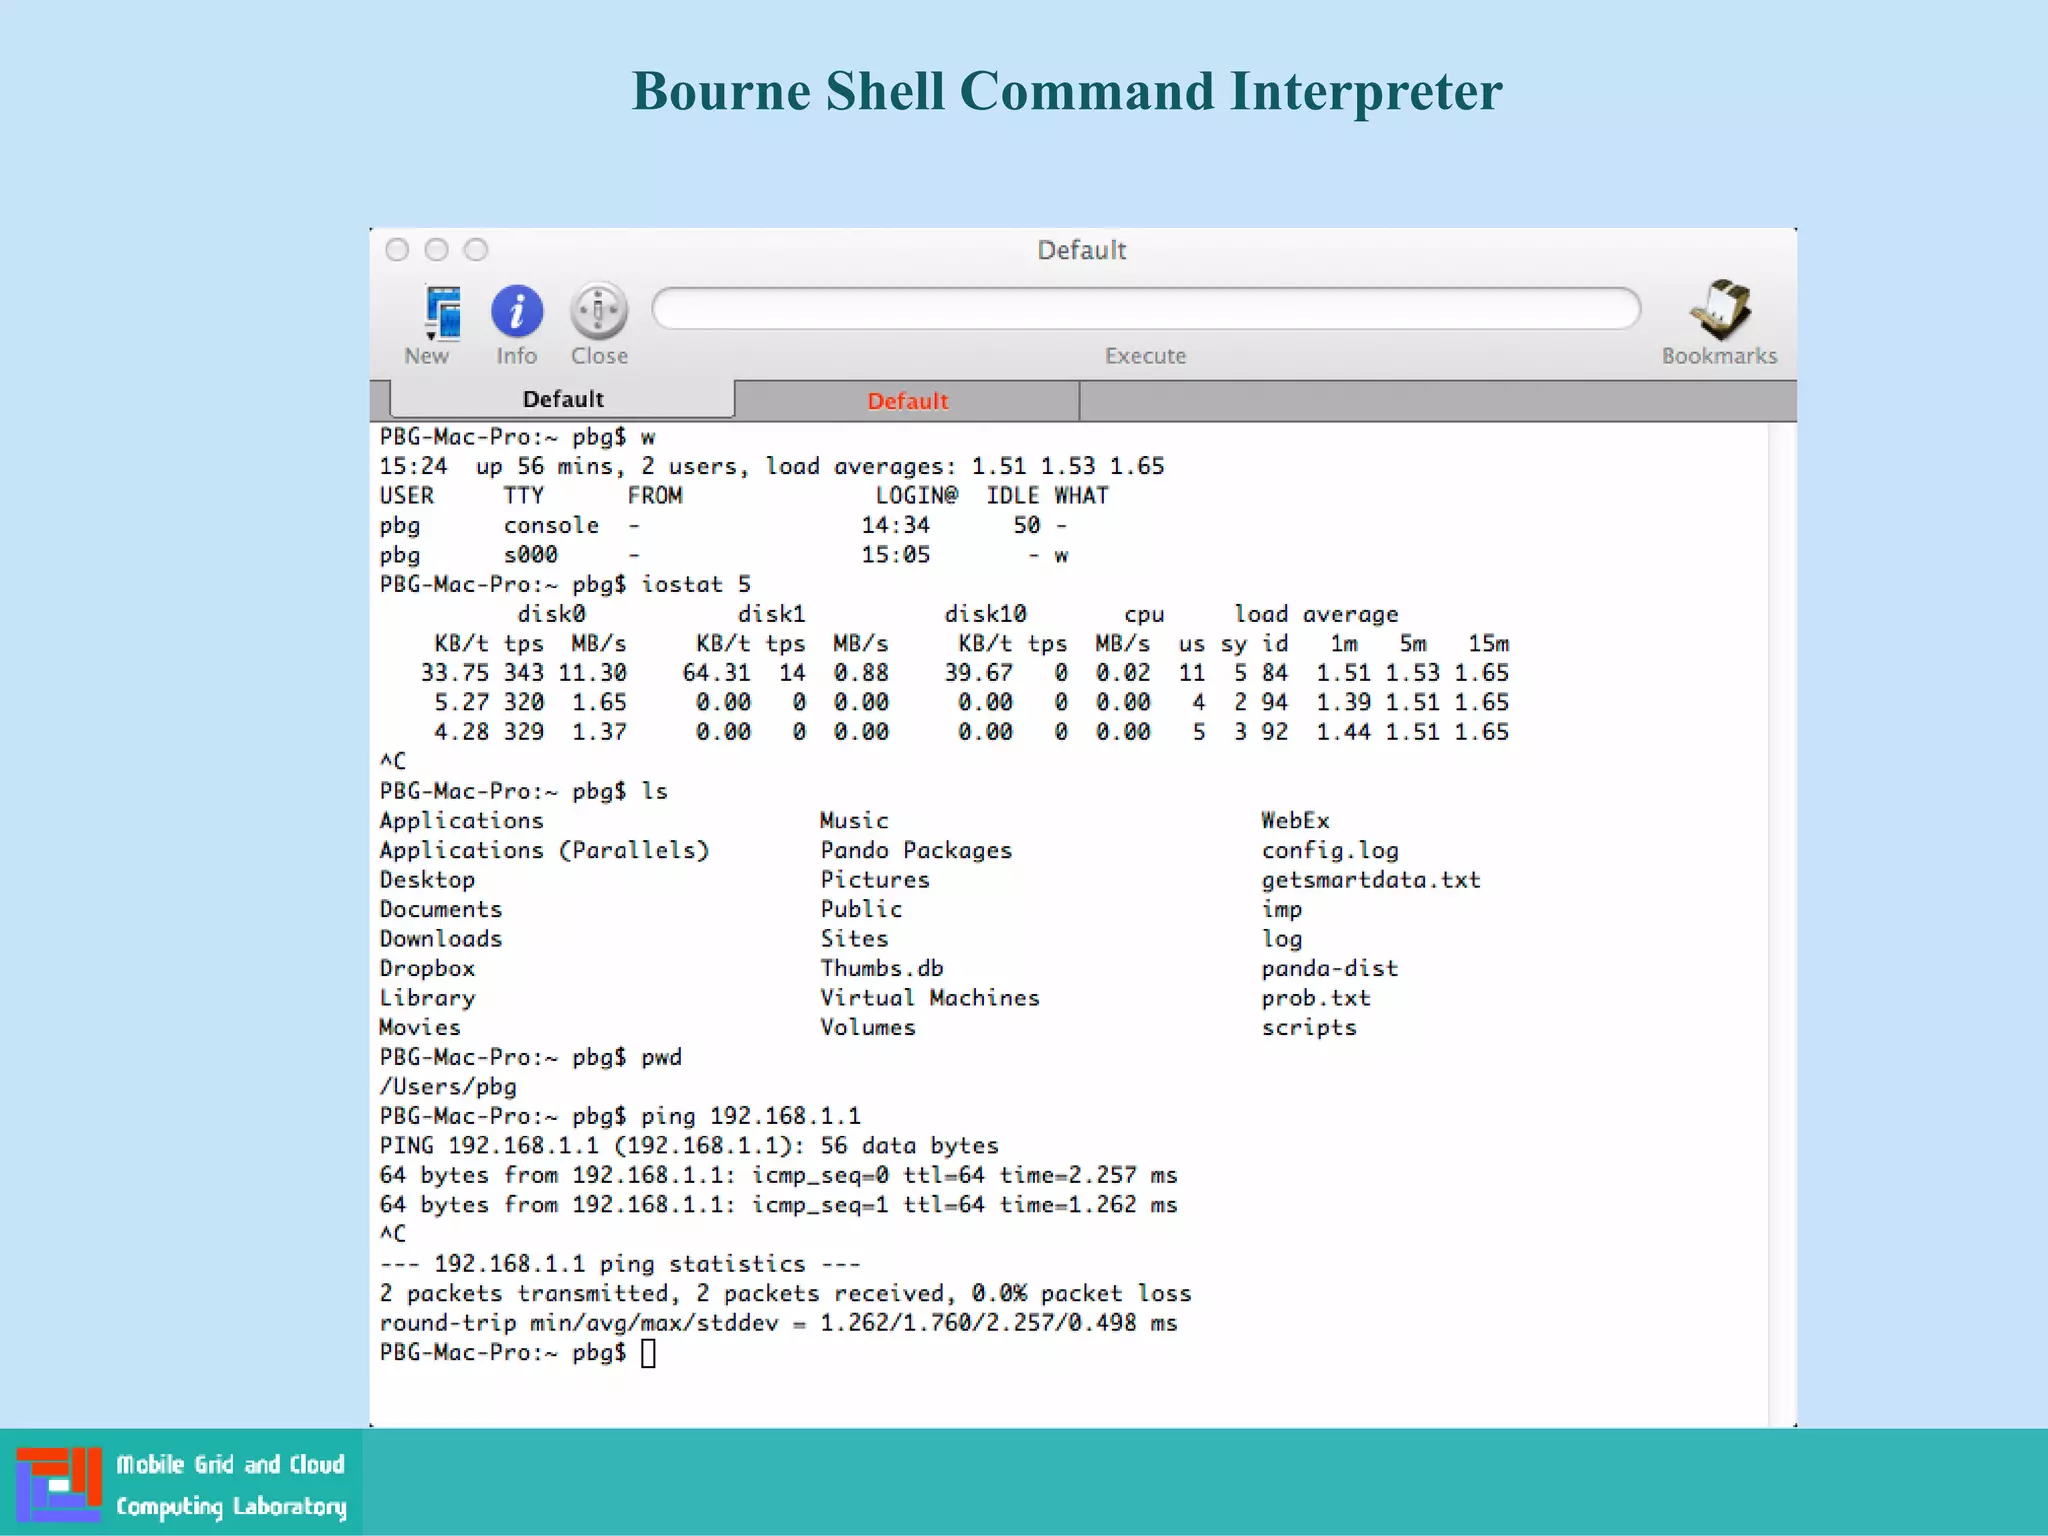Click the '/Users/pbg' pwd output
This screenshot has width=2048, height=1536.
448,1087
